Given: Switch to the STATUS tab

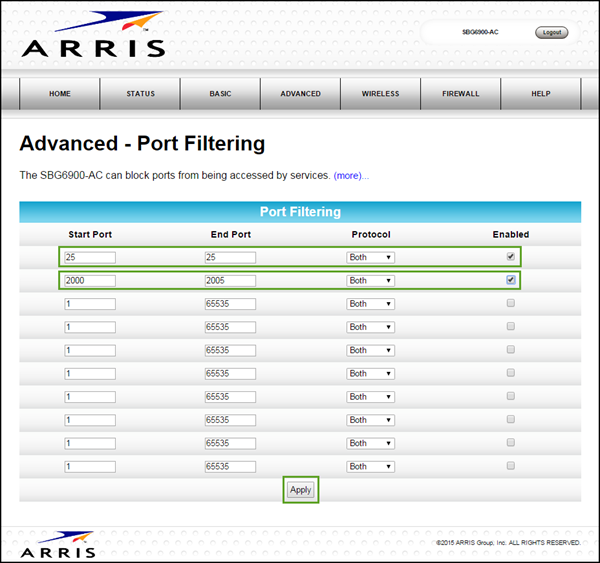Looking at the screenshot, I should click(x=140, y=94).
